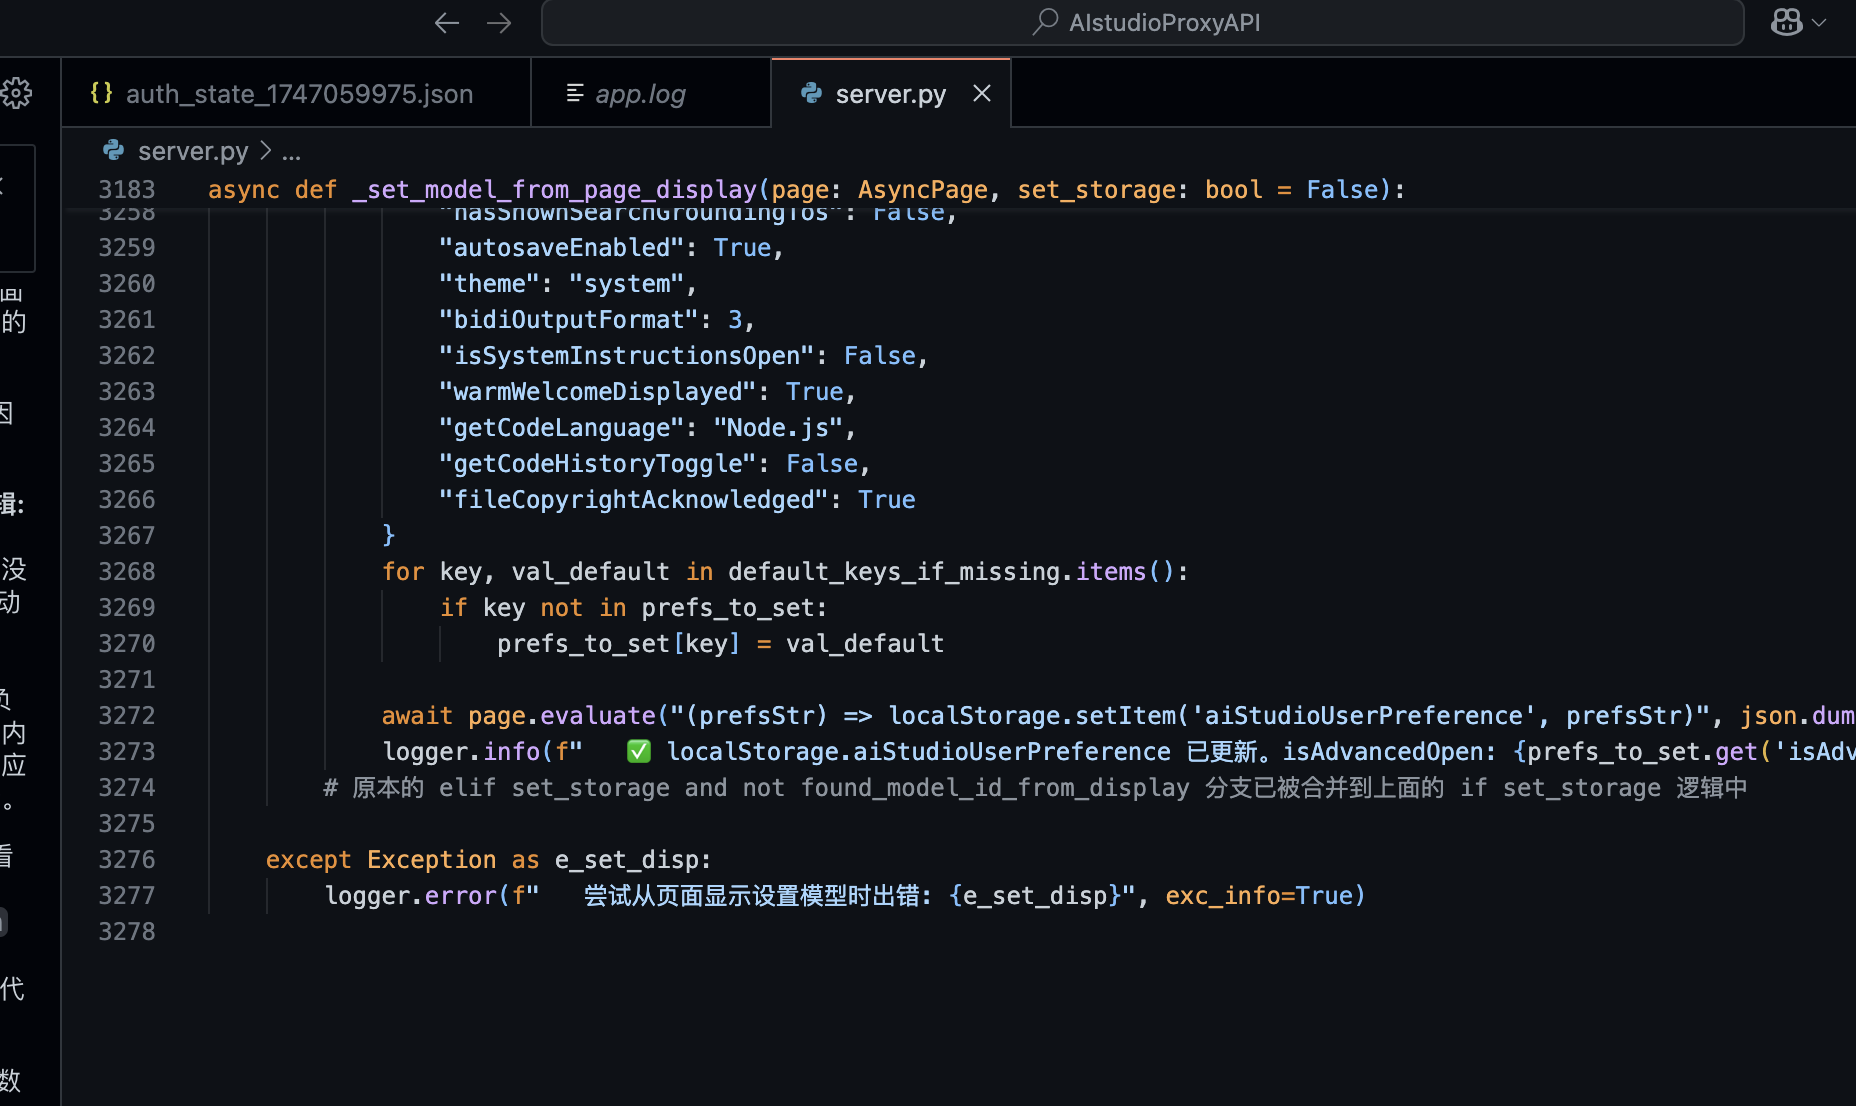Click "theme": "system" line
This screenshot has width=1856, height=1106.
coord(568,284)
